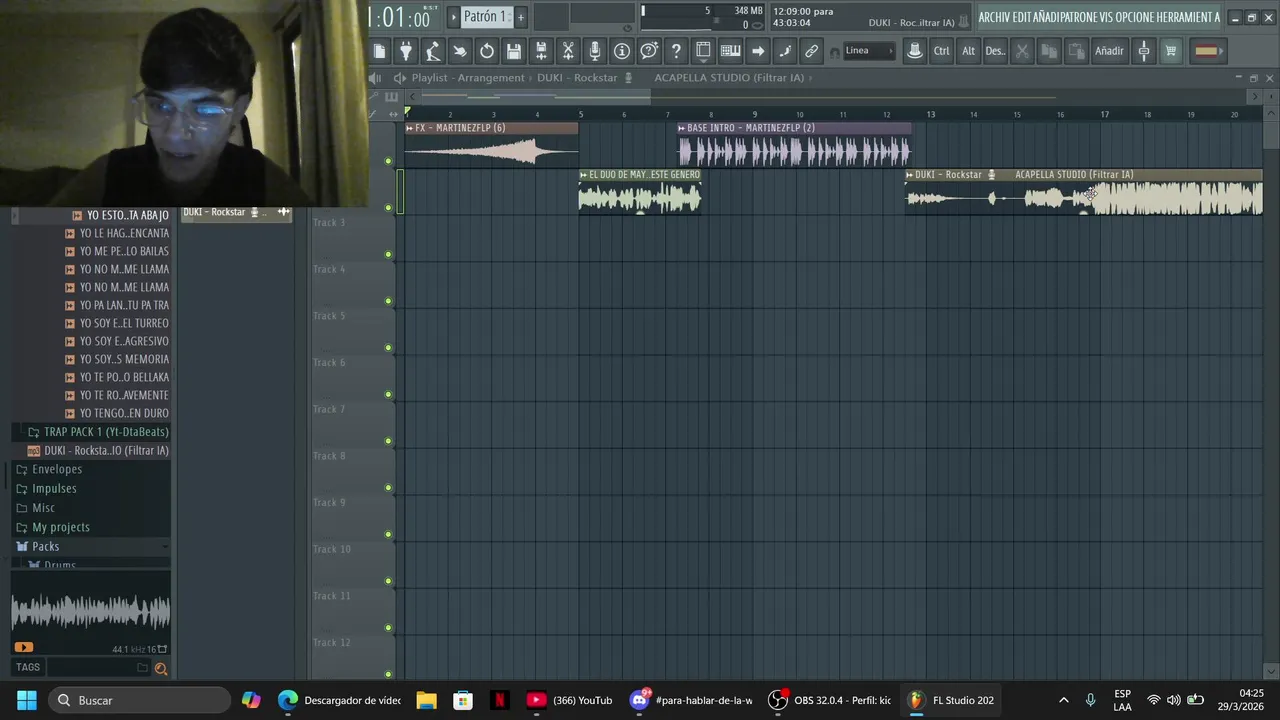Click the toolbar cut scissors icon near Des.
The image size is (1280, 720).
[1022, 51]
